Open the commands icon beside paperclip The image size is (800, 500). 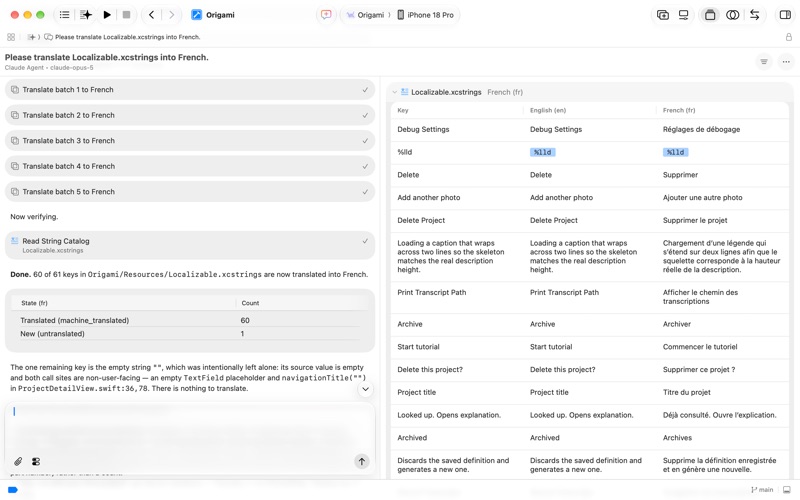pyautogui.click(x=36, y=461)
